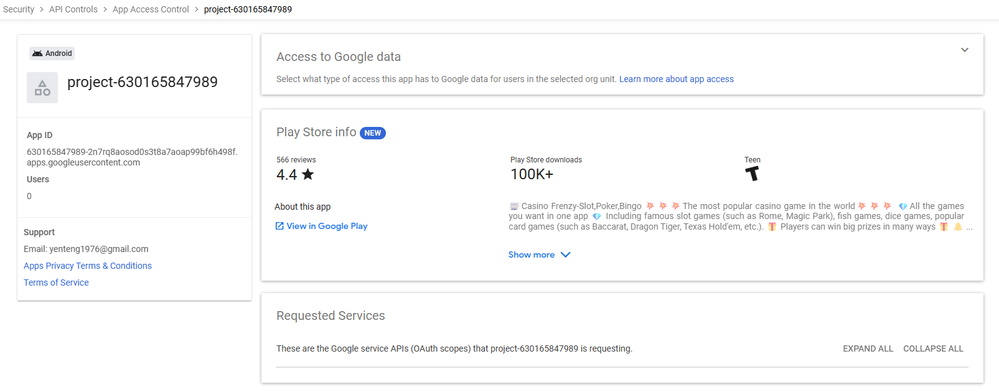Image resolution: width=999 pixels, height=392 pixels.
Task: Click the App ID value text
Action: pos(132,157)
